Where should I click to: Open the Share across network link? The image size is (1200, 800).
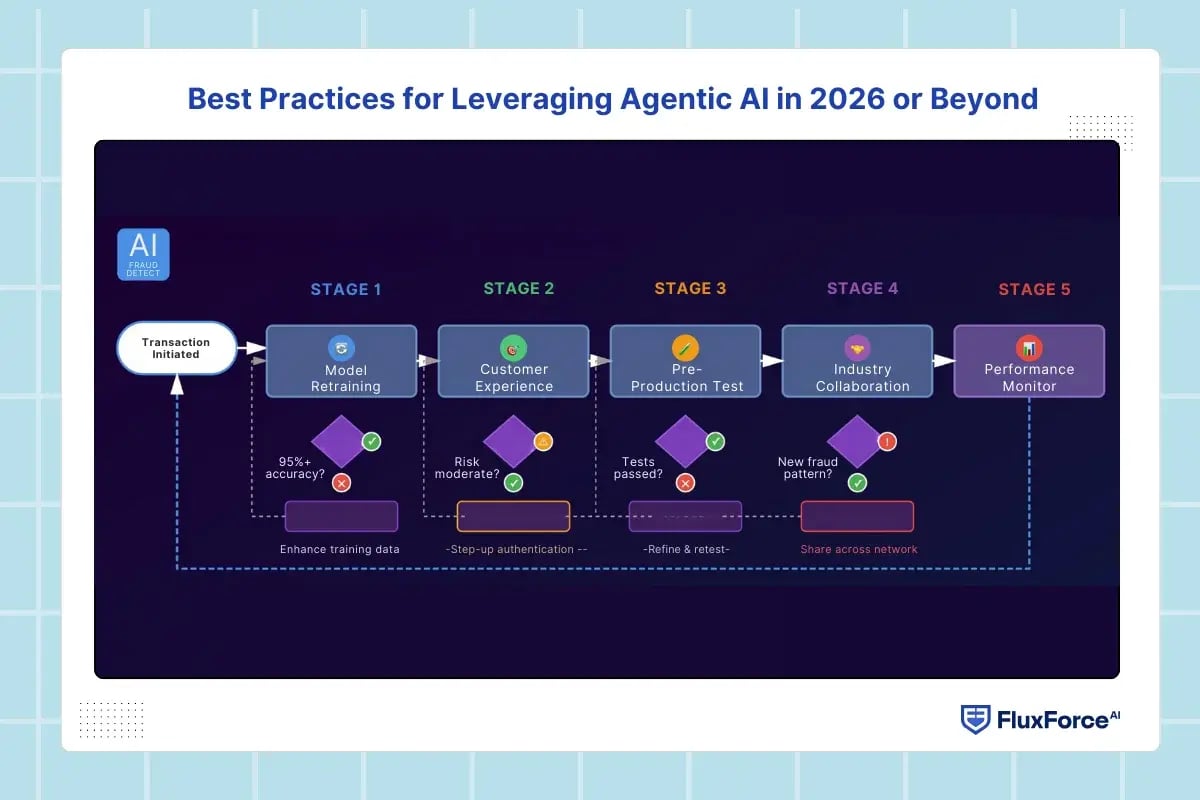(857, 549)
